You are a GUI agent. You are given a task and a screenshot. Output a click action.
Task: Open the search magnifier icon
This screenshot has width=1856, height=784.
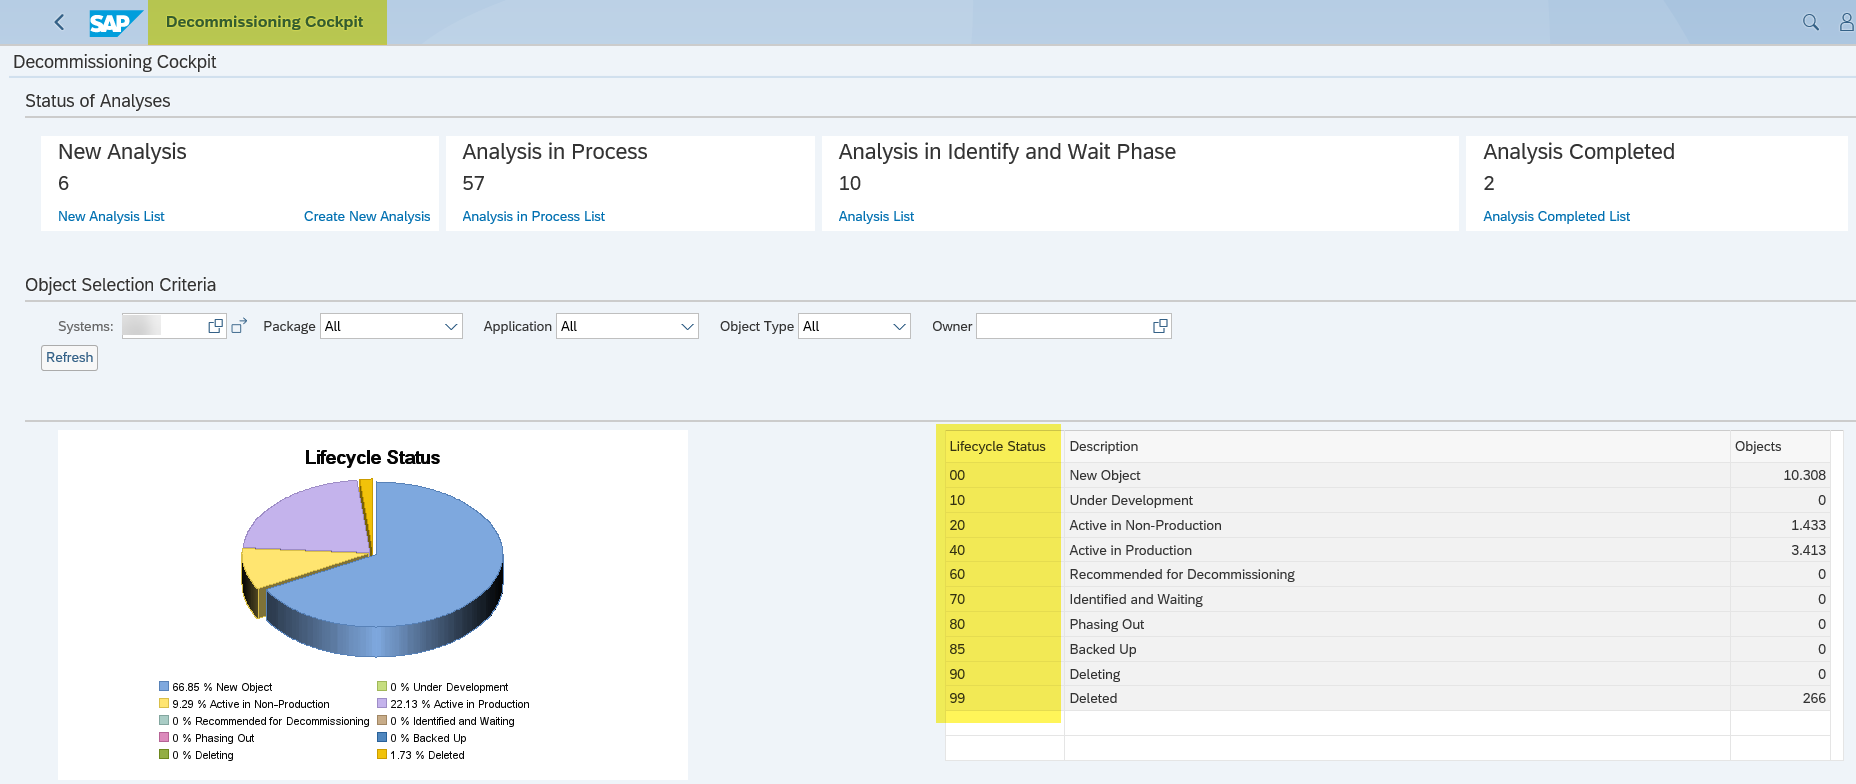click(1810, 22)
